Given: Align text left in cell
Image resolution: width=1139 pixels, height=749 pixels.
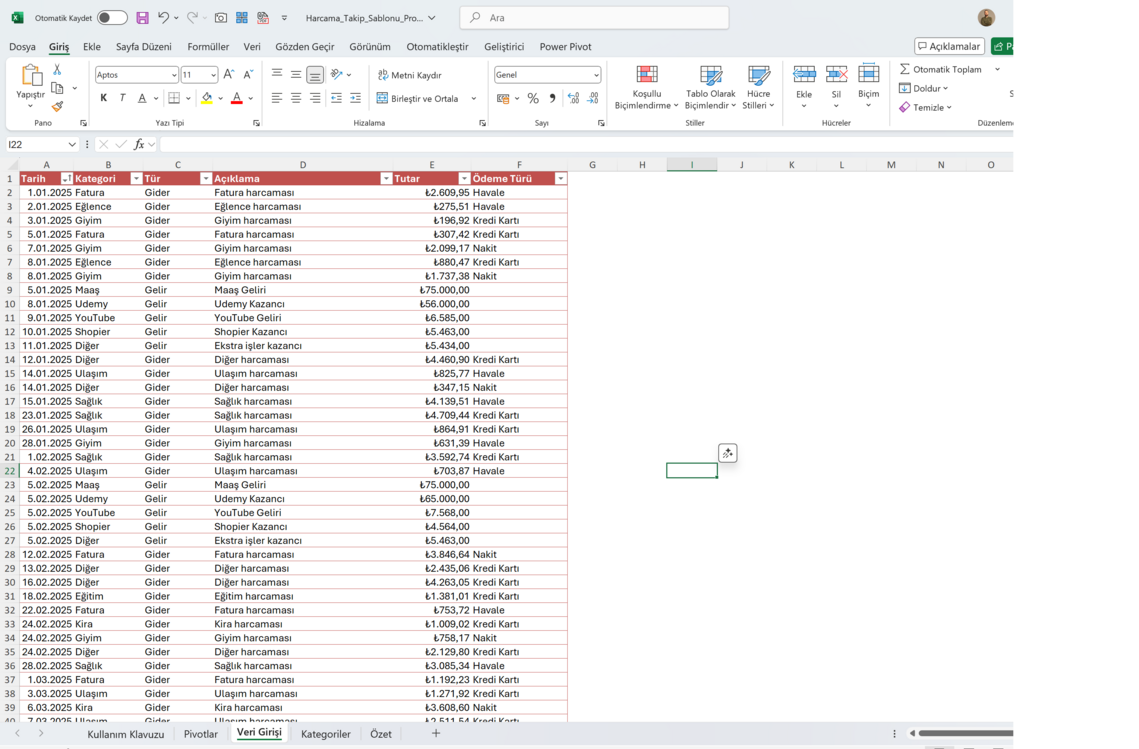Looking at the screenshot, I should click(x=277, y=98).
